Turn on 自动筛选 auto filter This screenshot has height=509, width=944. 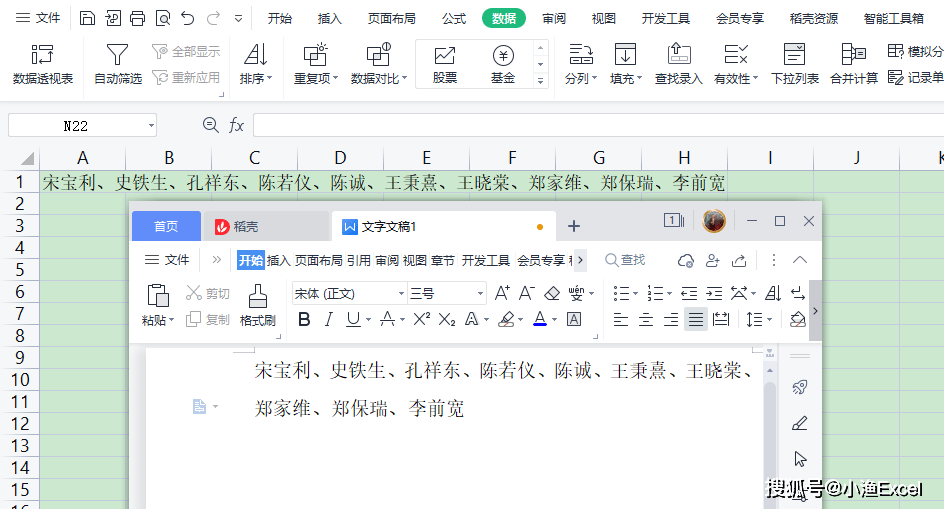[117, 64]
